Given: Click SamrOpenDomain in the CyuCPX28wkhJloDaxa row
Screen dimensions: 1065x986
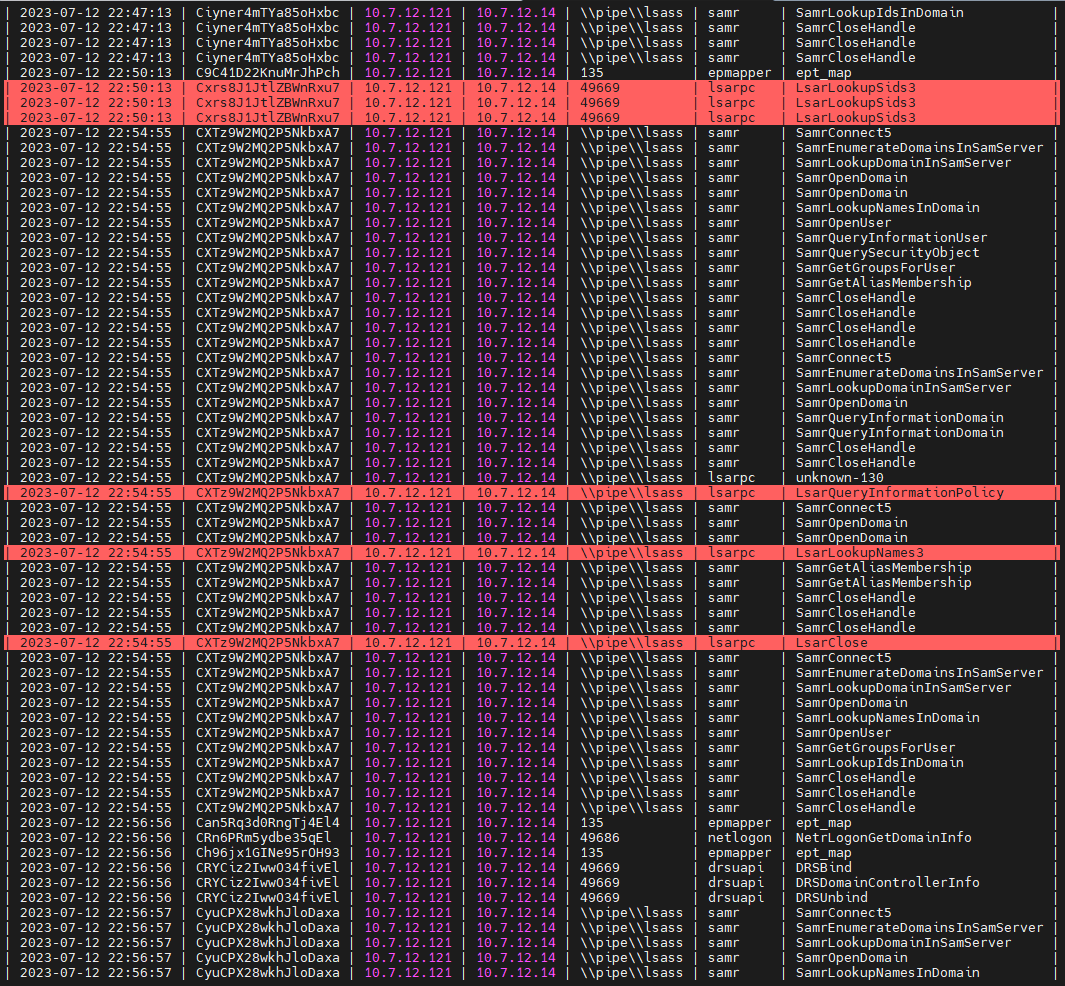Looking at the screenshot, I should click(x=852, y=957).
